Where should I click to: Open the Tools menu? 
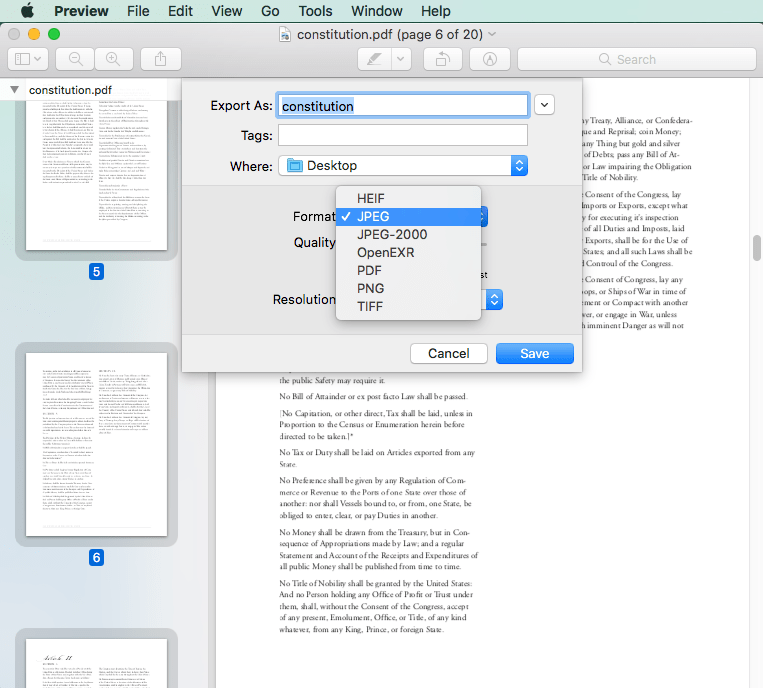(315, 11)
